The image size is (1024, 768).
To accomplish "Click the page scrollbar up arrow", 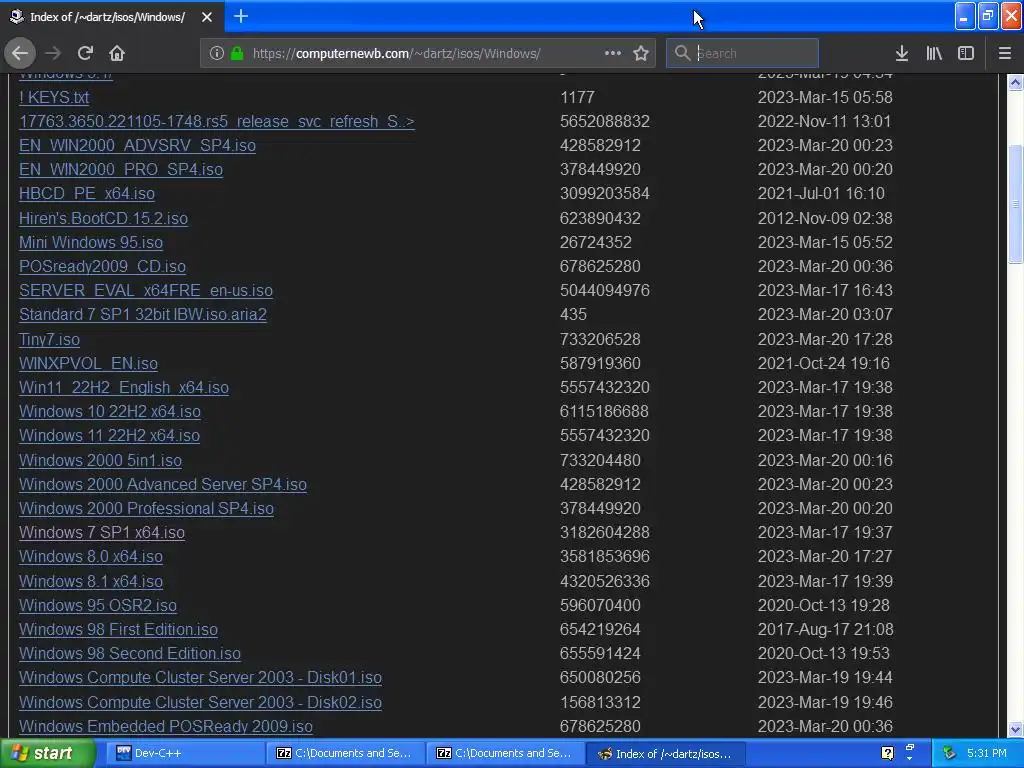I will point(1015,82).
